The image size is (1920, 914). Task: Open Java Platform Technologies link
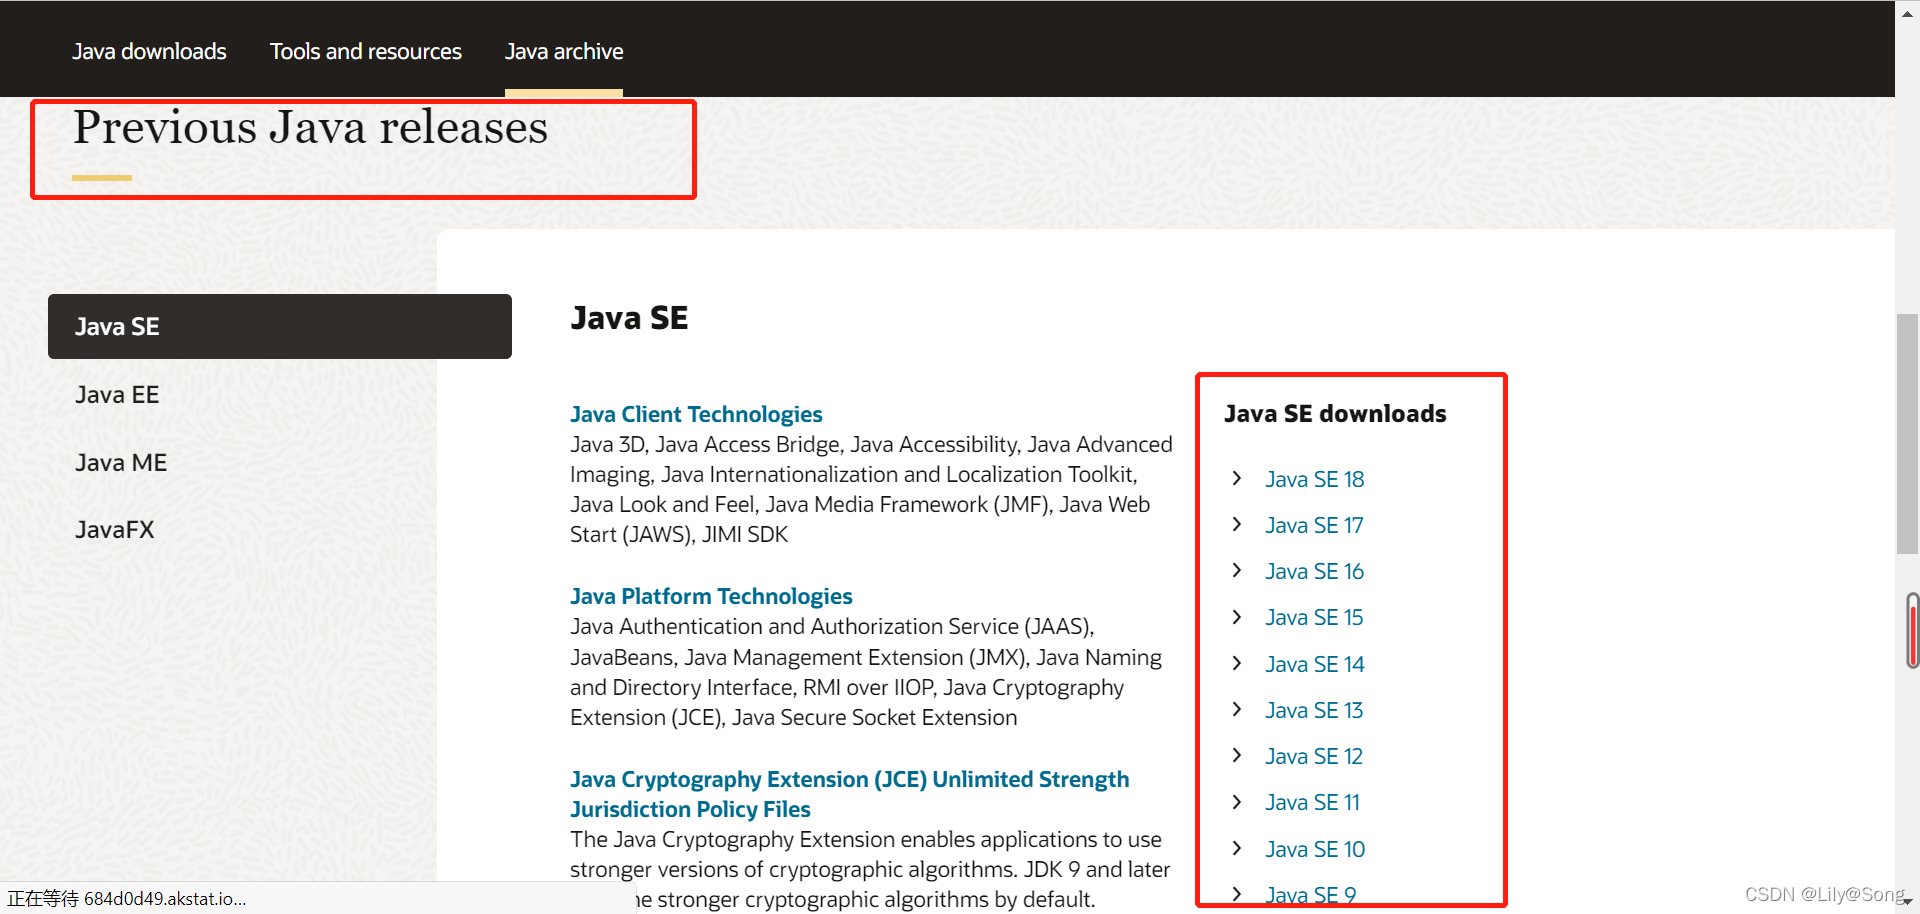click(711, 596)
